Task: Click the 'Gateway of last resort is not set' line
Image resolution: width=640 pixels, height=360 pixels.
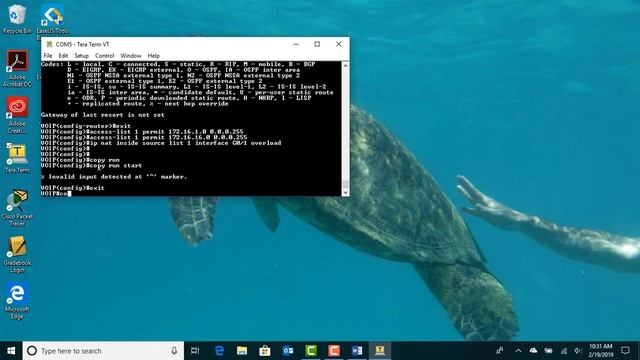Action: pos(103,115)
